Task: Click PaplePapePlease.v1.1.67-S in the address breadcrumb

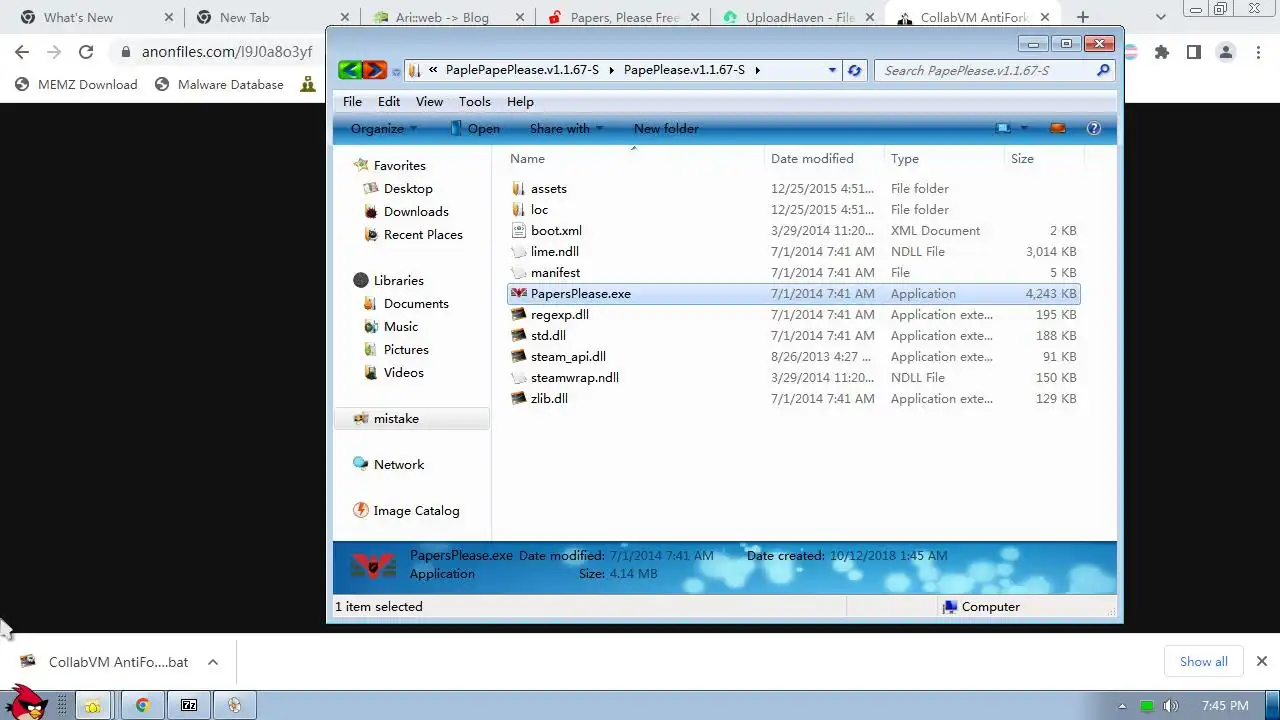Action: 522,70
